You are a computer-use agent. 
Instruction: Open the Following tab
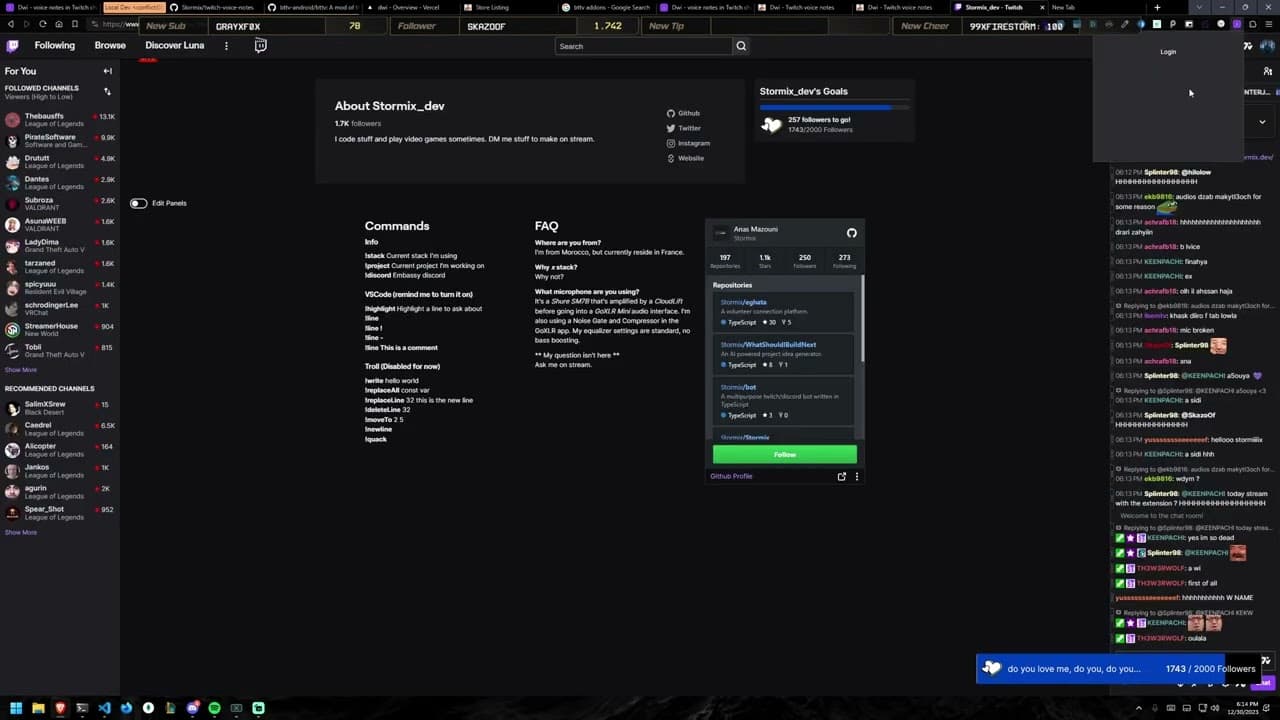pos(54,46)
